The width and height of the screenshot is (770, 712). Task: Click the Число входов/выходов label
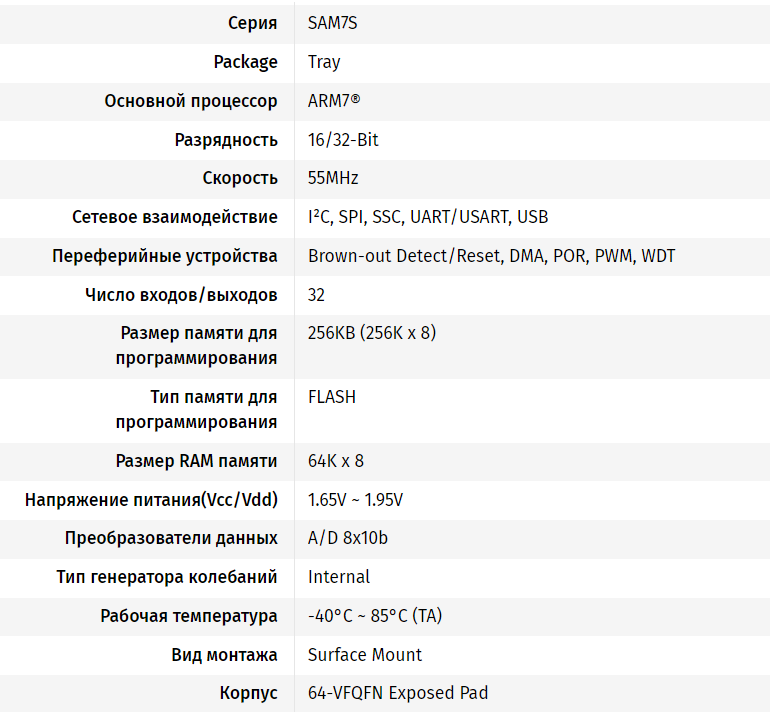181,295
